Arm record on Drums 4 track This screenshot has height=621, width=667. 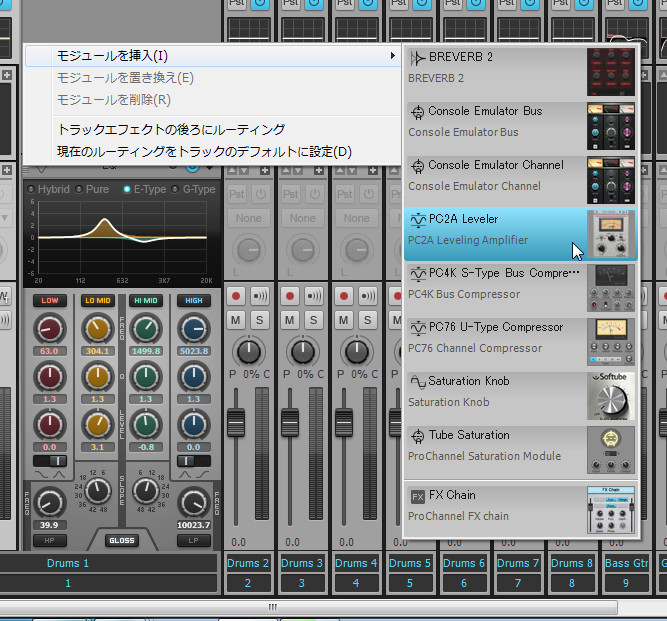click(x=344, y=296)
